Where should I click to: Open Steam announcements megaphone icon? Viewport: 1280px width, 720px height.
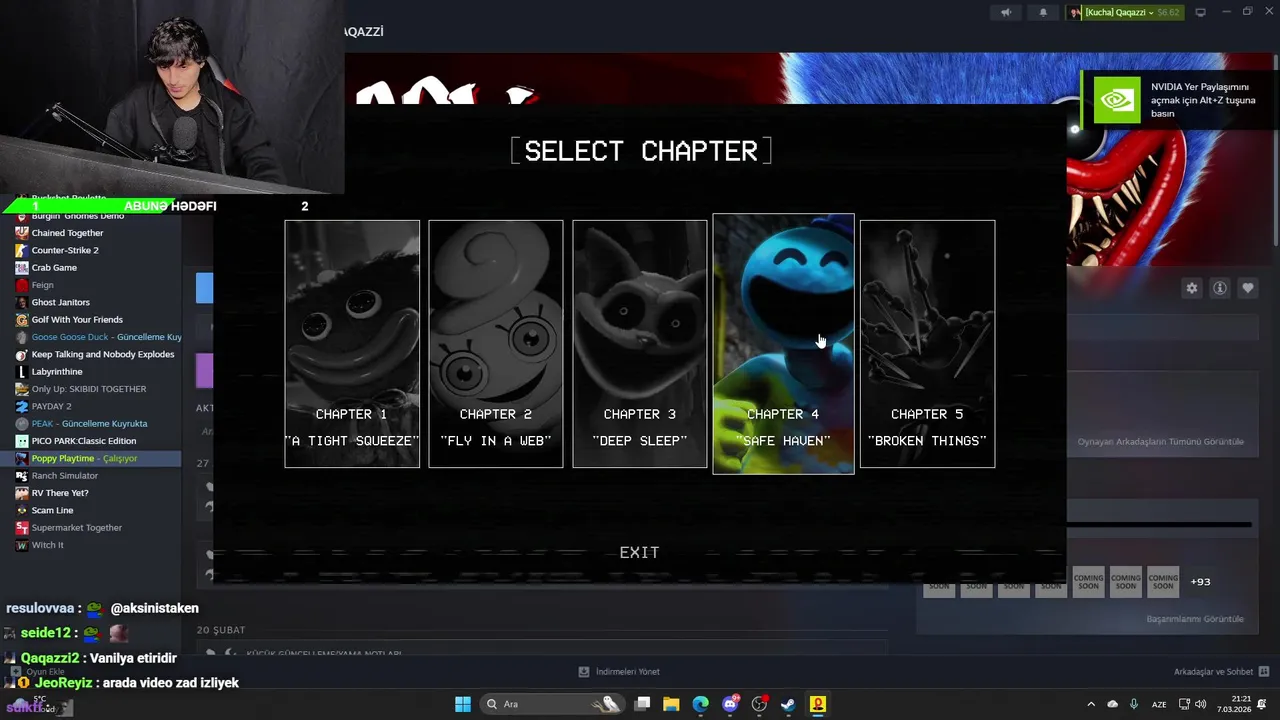(1006, 12)
